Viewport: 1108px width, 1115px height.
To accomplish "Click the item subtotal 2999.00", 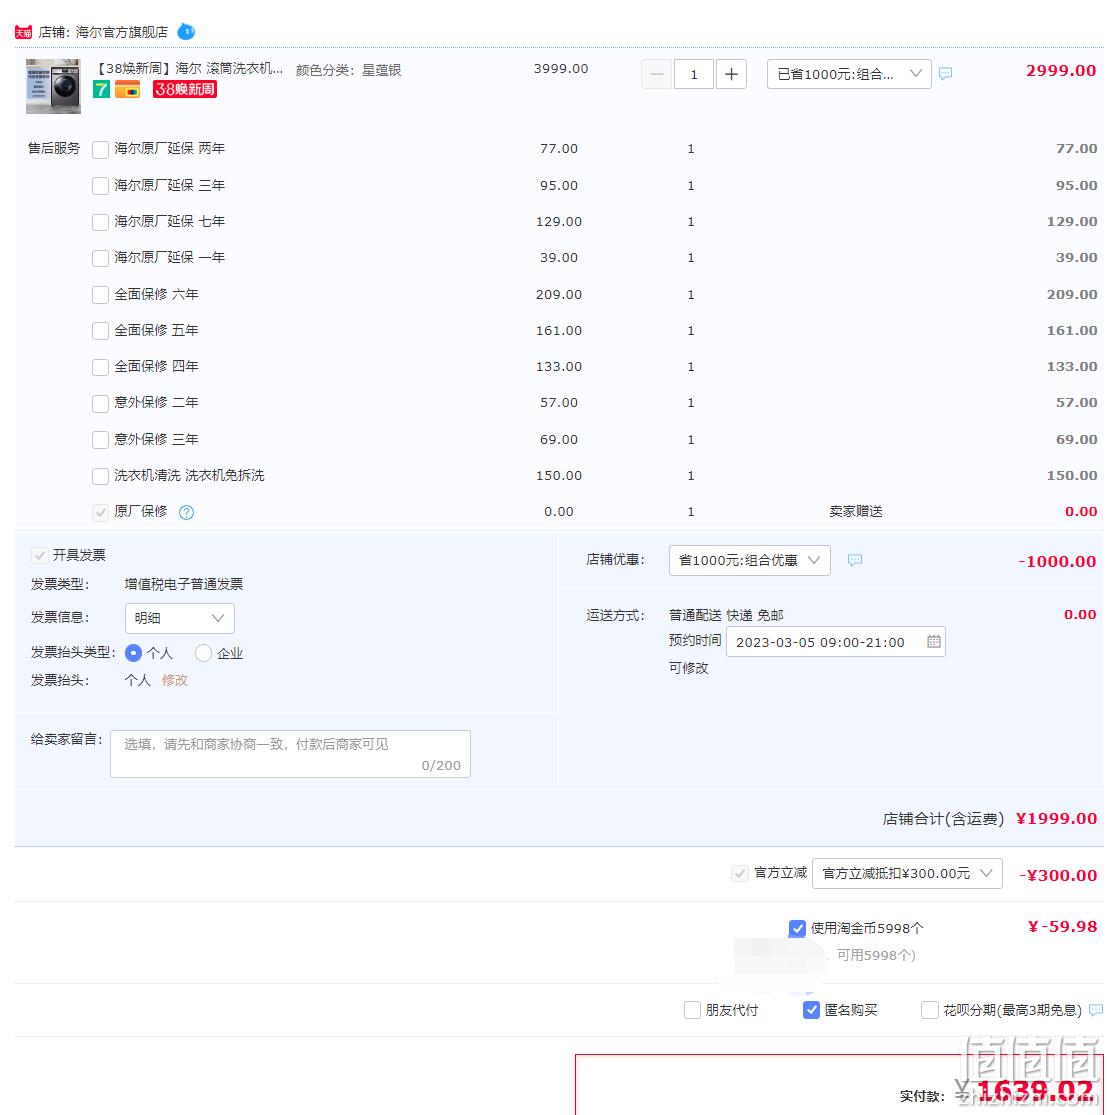I will [x=1060, y=71].
